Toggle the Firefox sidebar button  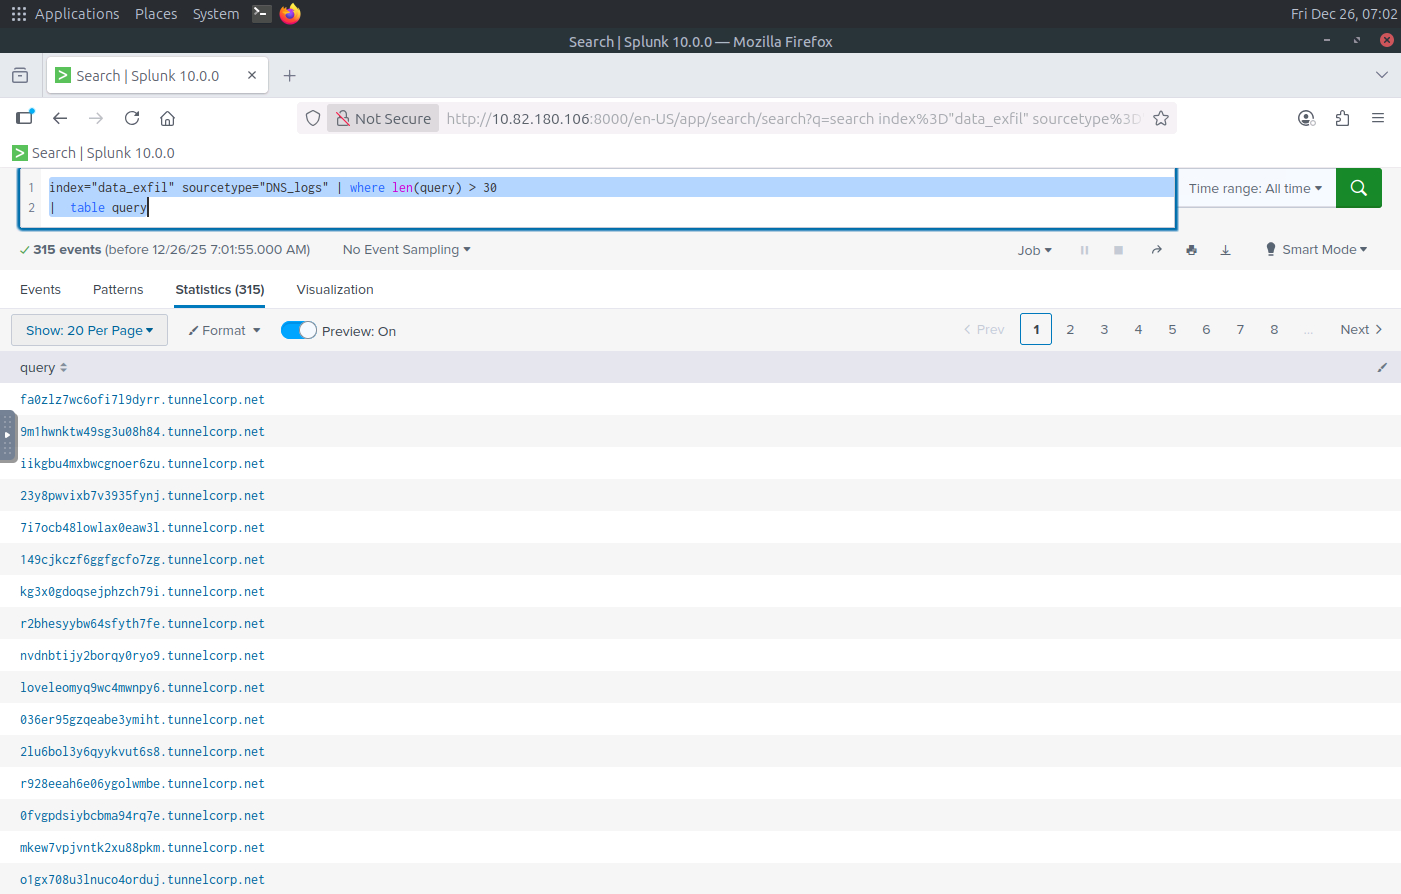25,118
